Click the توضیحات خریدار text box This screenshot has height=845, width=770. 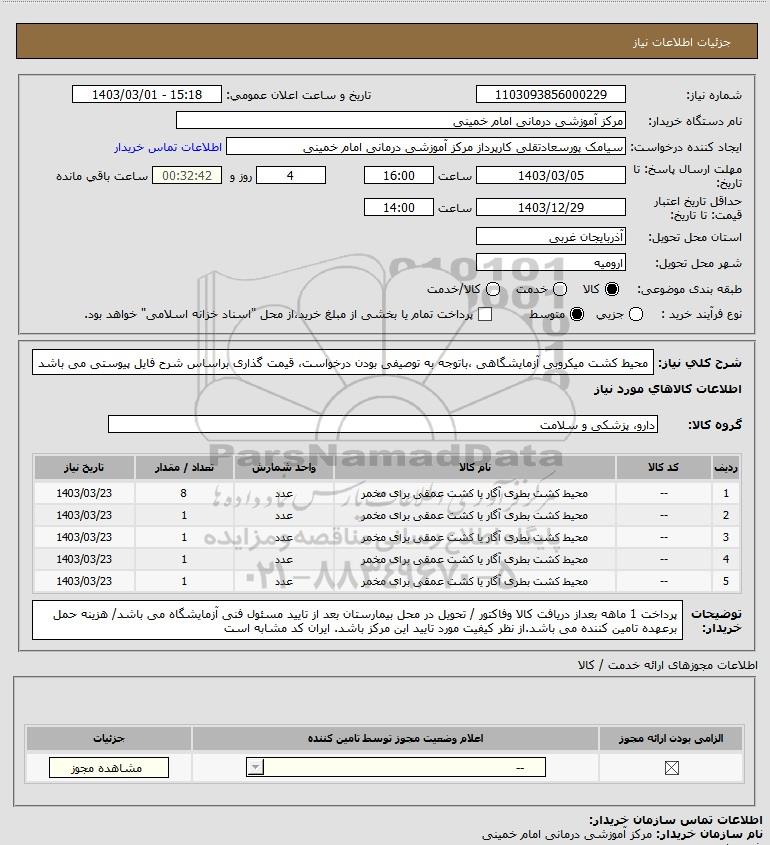[x=357, y=621]
